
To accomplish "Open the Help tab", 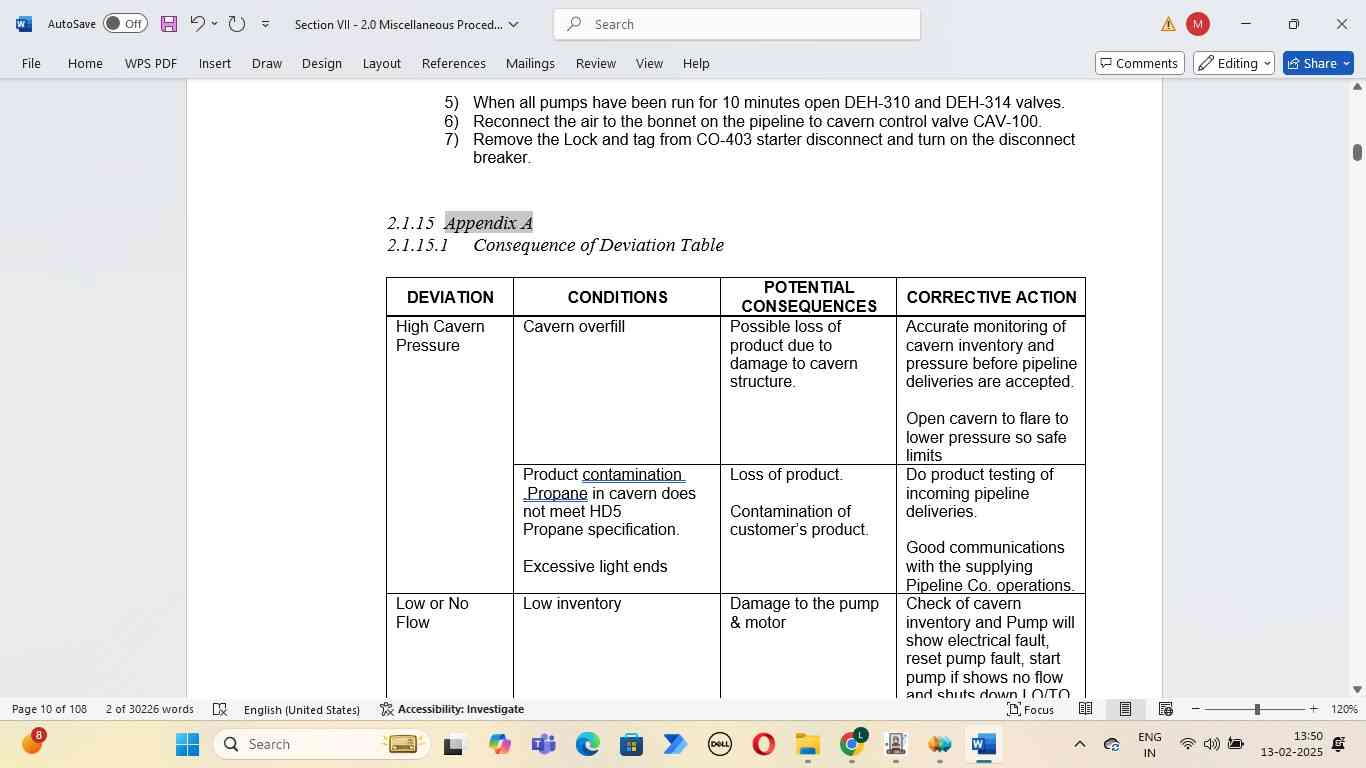I will (696, 63).
